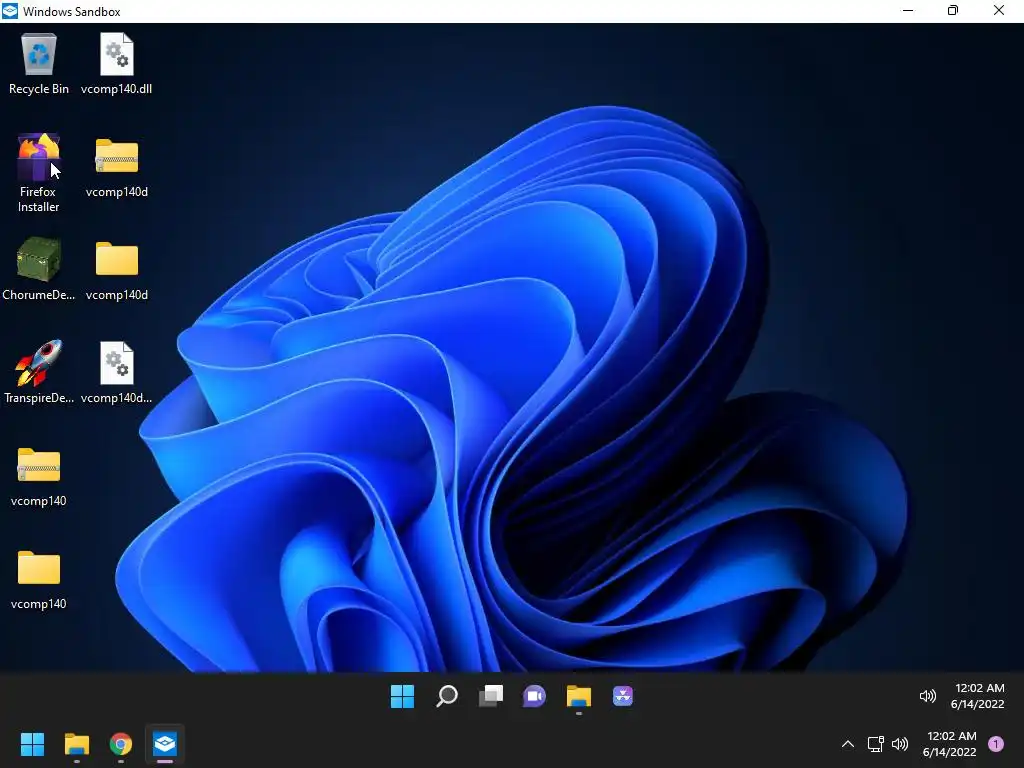Open the sandbox Start menu
The height and width of the screenshot is (768, 1024).
tap(402, 696)
